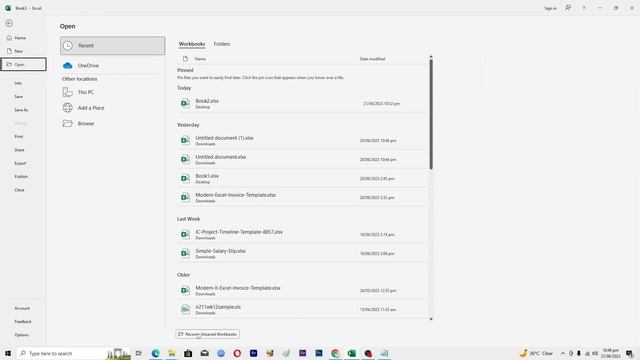Open Untitled document.xlsx

(302, 160)
